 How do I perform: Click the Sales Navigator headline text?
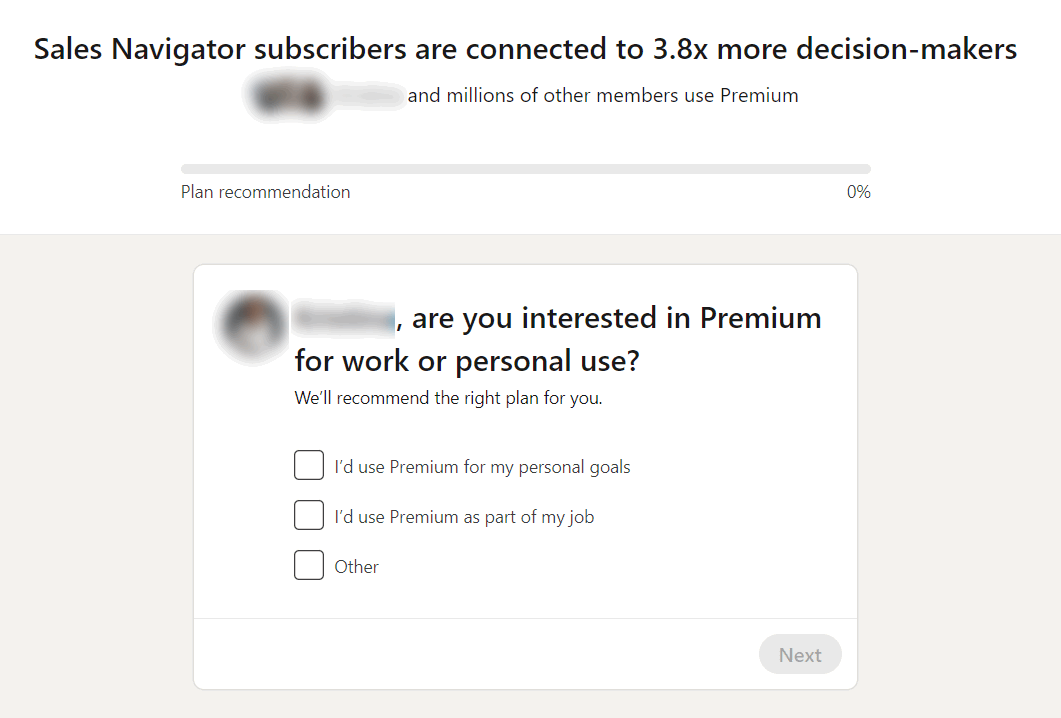click(x=524, y=48)
